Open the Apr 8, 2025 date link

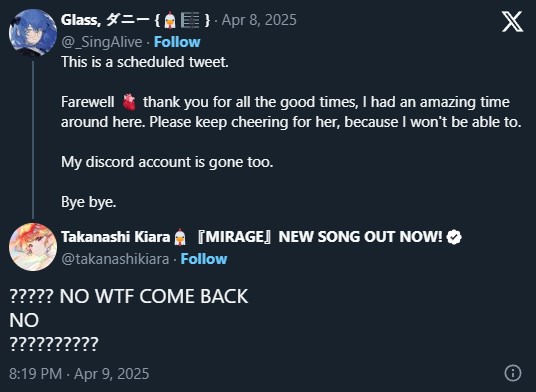259,20
